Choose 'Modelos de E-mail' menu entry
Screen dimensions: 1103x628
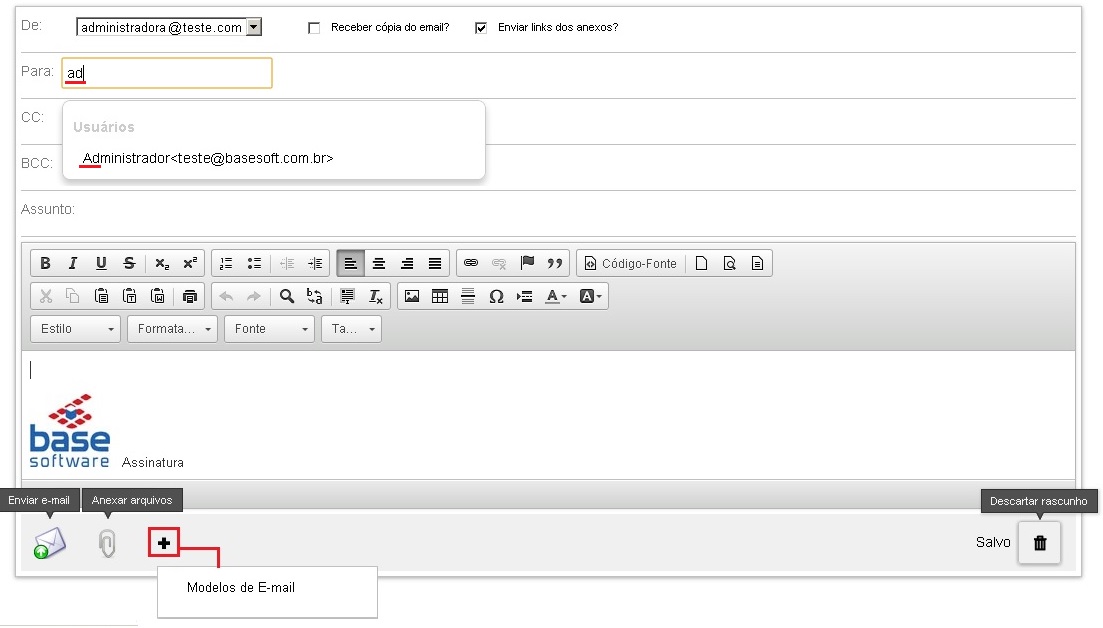tap(241, 588)
